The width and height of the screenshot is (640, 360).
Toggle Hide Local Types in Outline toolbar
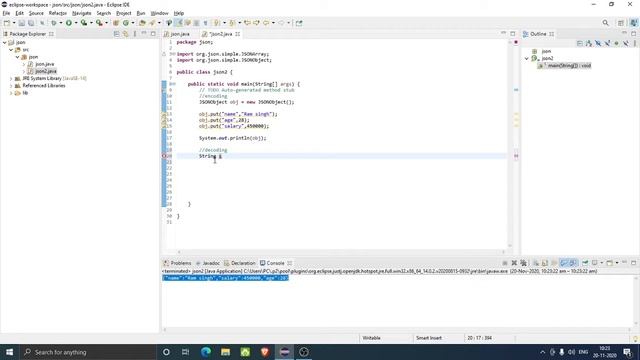pyautogui.click(x=626, y=42)
